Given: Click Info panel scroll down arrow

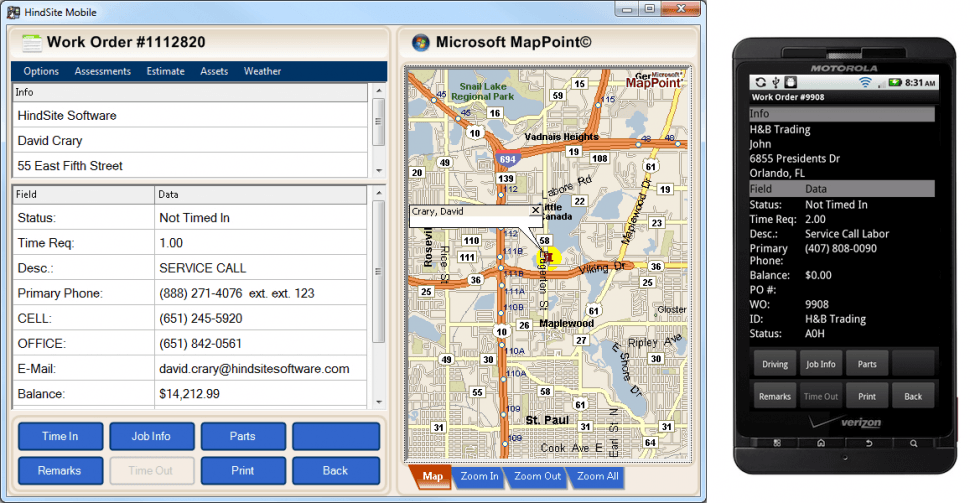Looking at the screenshot, I should coord(379,171).
